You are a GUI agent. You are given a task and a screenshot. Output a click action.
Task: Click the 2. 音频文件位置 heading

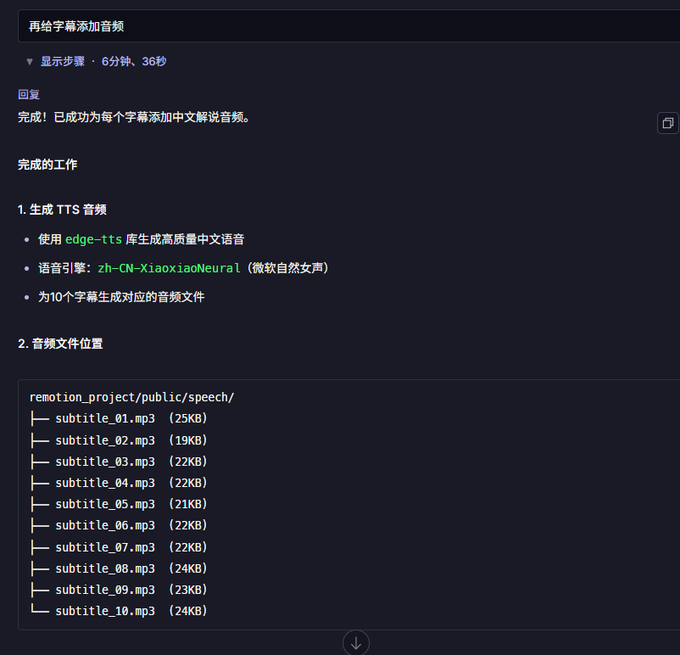click(x=60, y=344)
